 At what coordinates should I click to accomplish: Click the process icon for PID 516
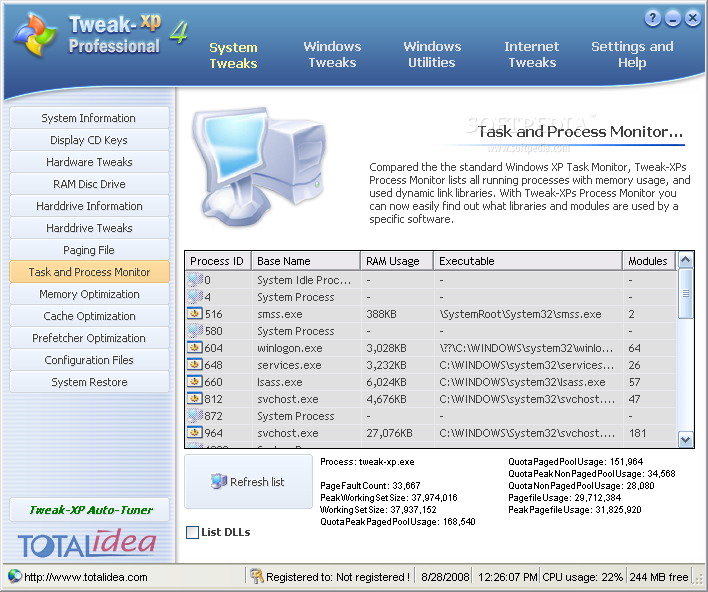tap(195, 313)
